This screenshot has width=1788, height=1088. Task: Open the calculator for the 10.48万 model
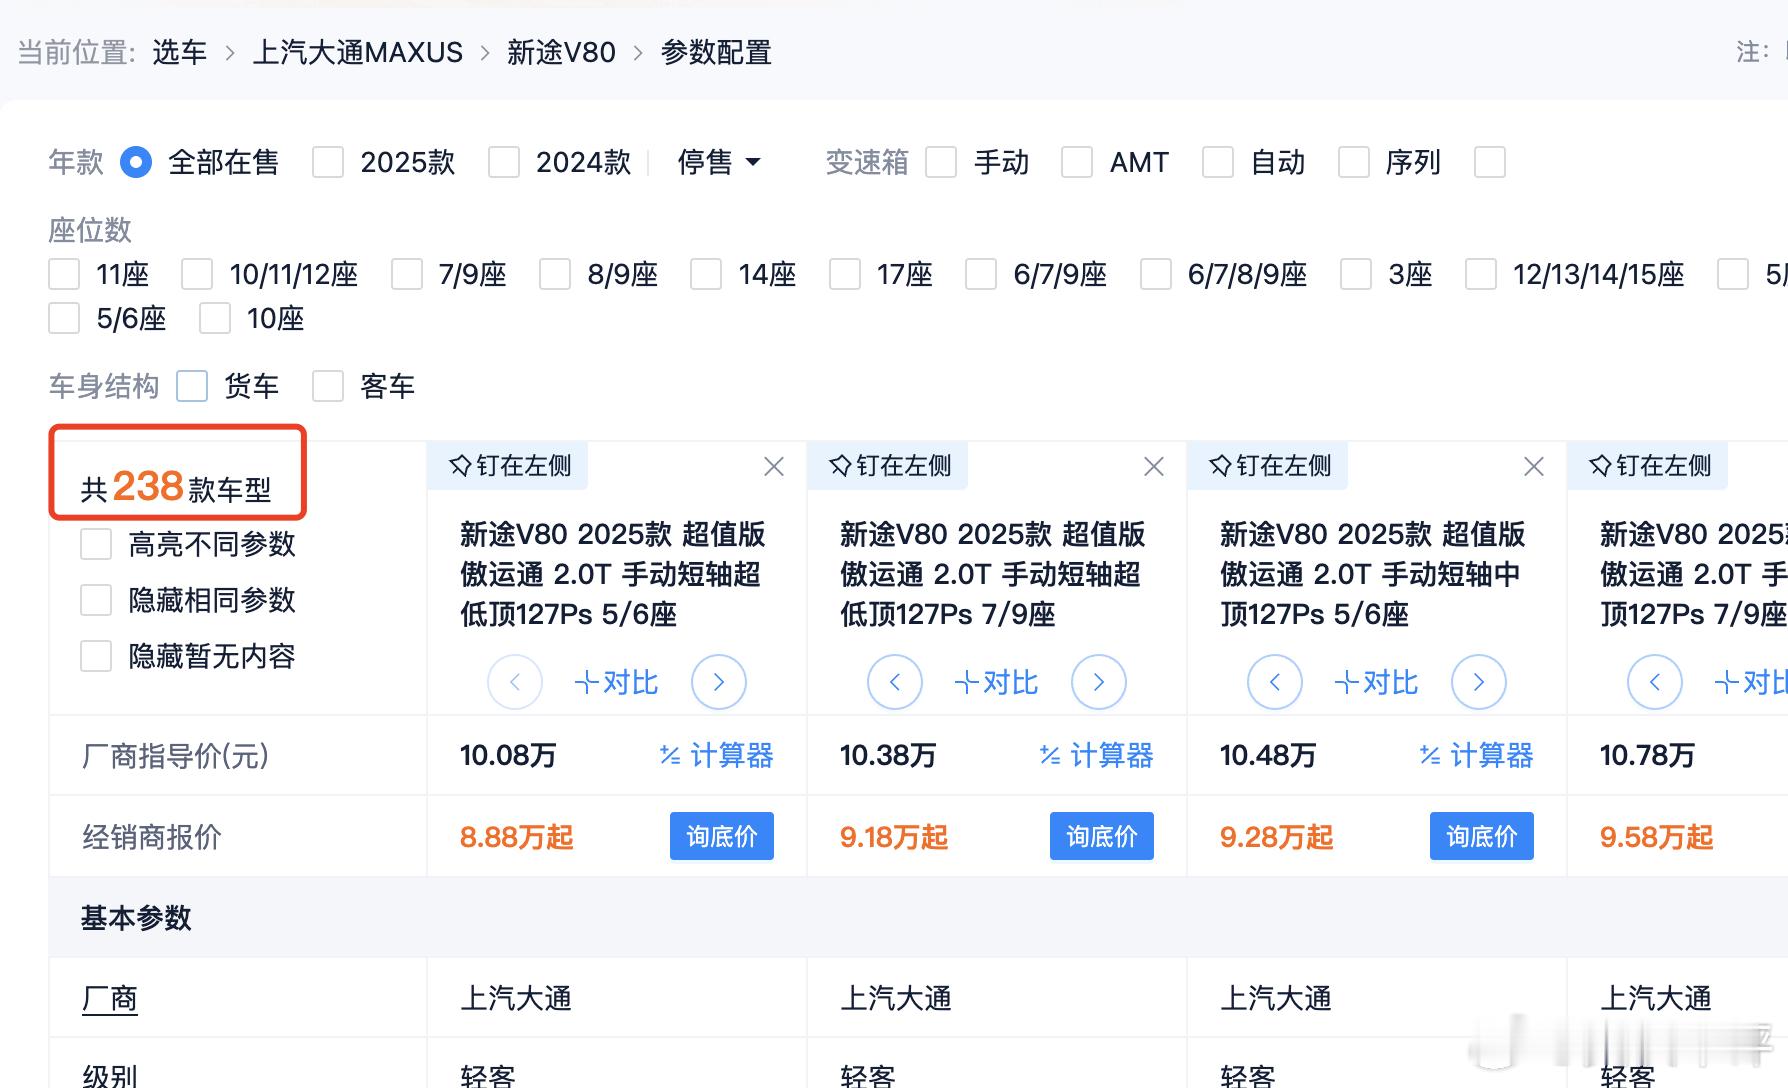click(1477, 756)
